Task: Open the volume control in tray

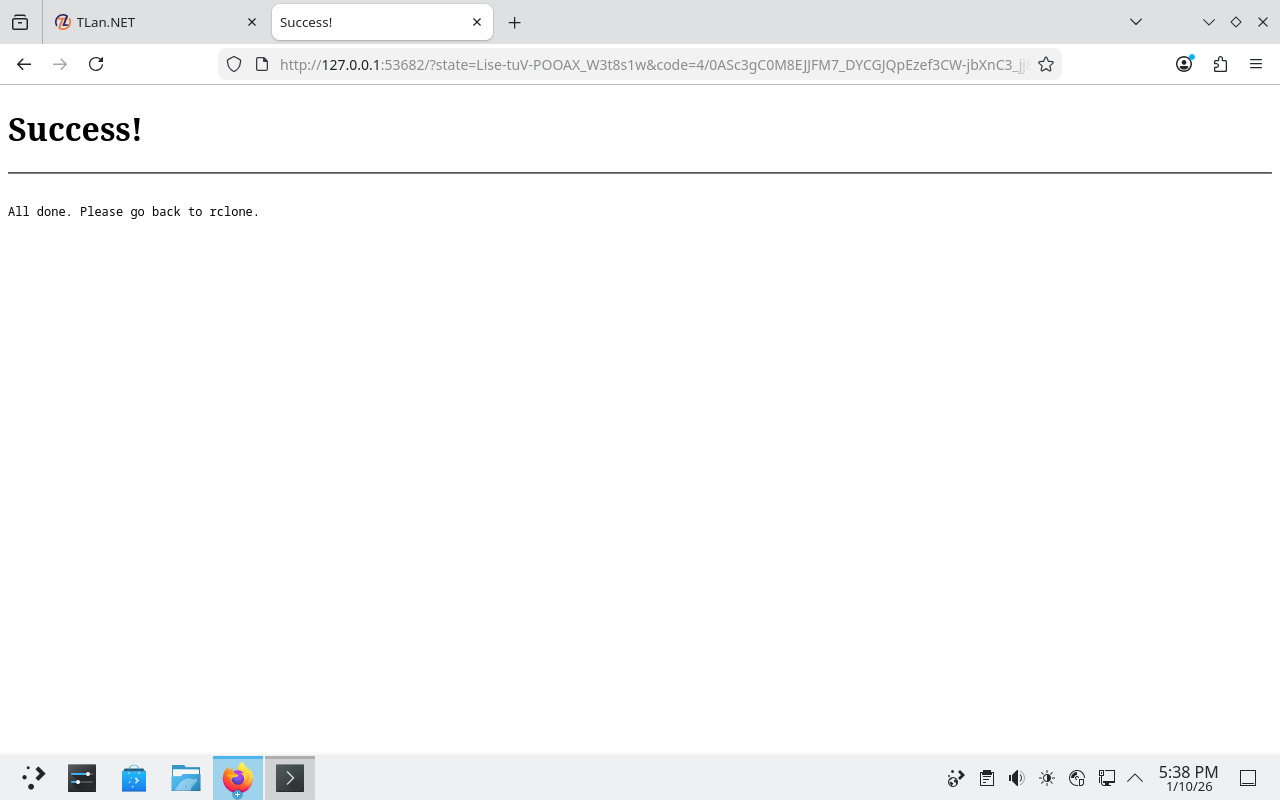Action: (1017, 778)
